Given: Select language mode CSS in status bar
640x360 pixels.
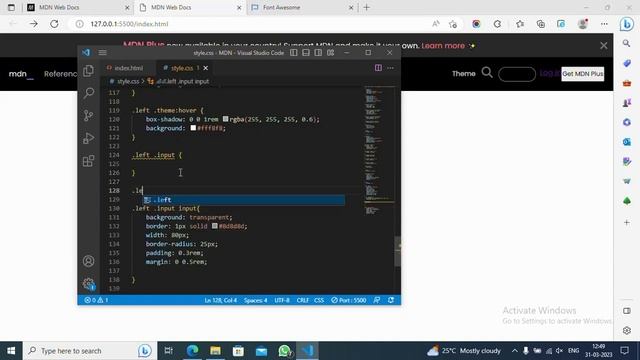Looking at the screenshot, I should pyautogui.click(x=319, y=300).
